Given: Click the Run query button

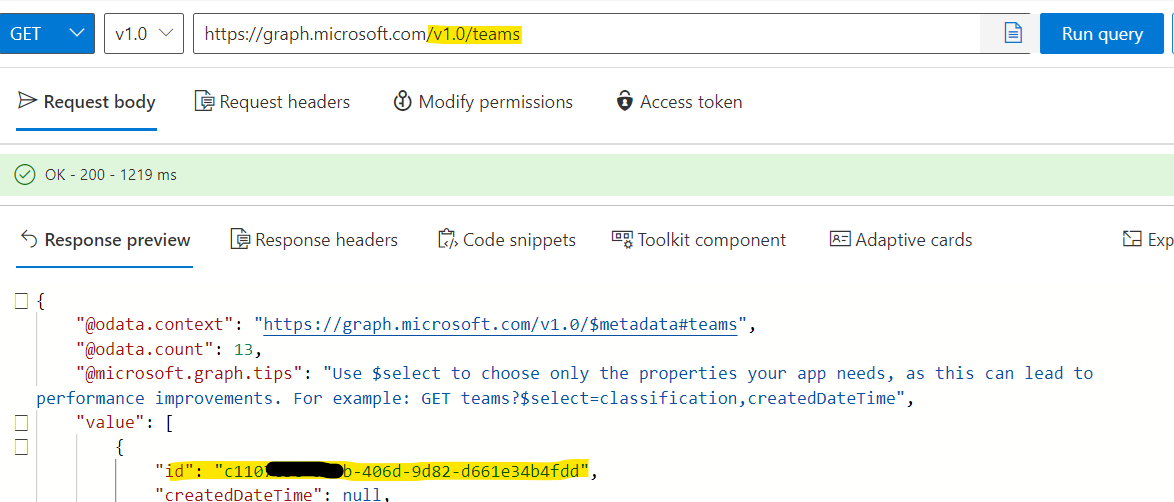Looking at the screenshot, I should (x=1102, y=34).
